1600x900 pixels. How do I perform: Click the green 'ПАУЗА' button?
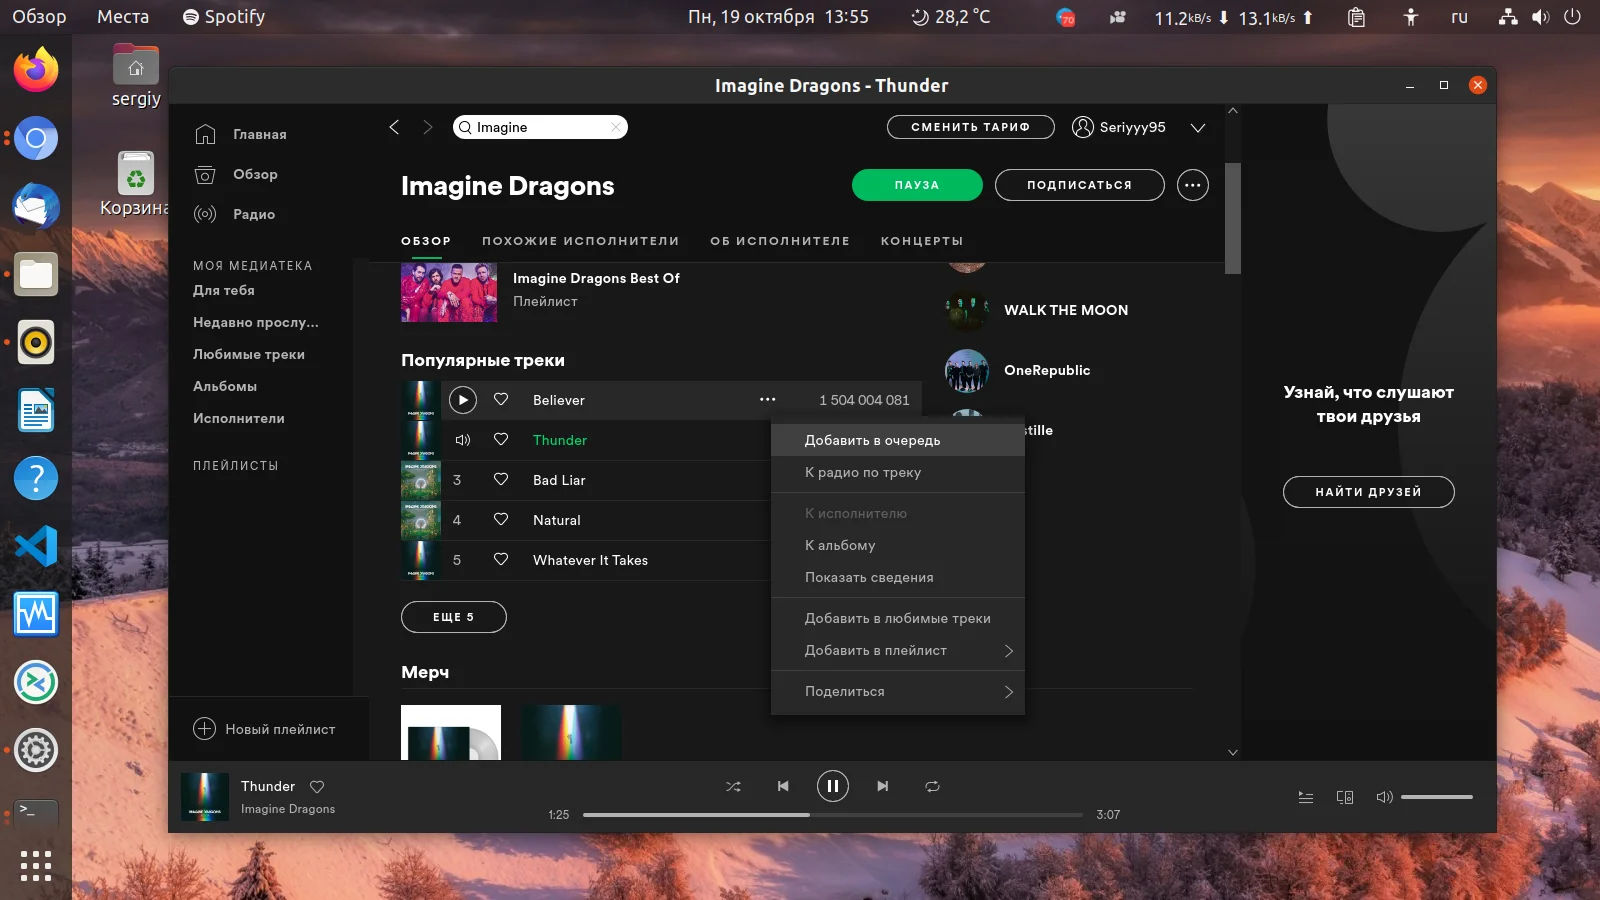coord(917,185)
